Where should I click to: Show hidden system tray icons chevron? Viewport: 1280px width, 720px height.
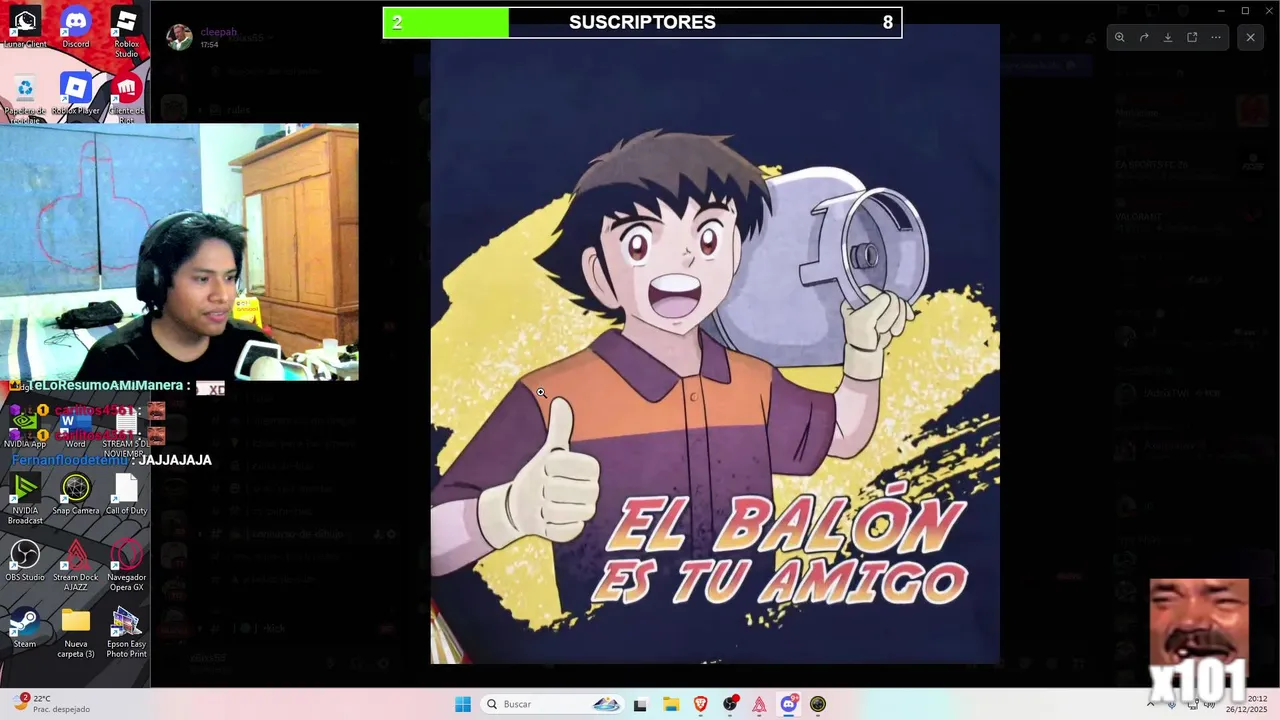1150,704
